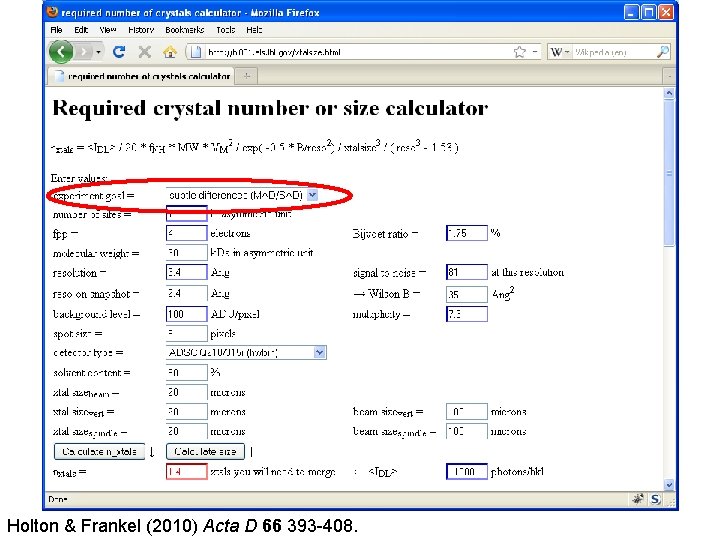
Task: Open the Edit menu
Action: pyautogui.click(x=81, y=30)
